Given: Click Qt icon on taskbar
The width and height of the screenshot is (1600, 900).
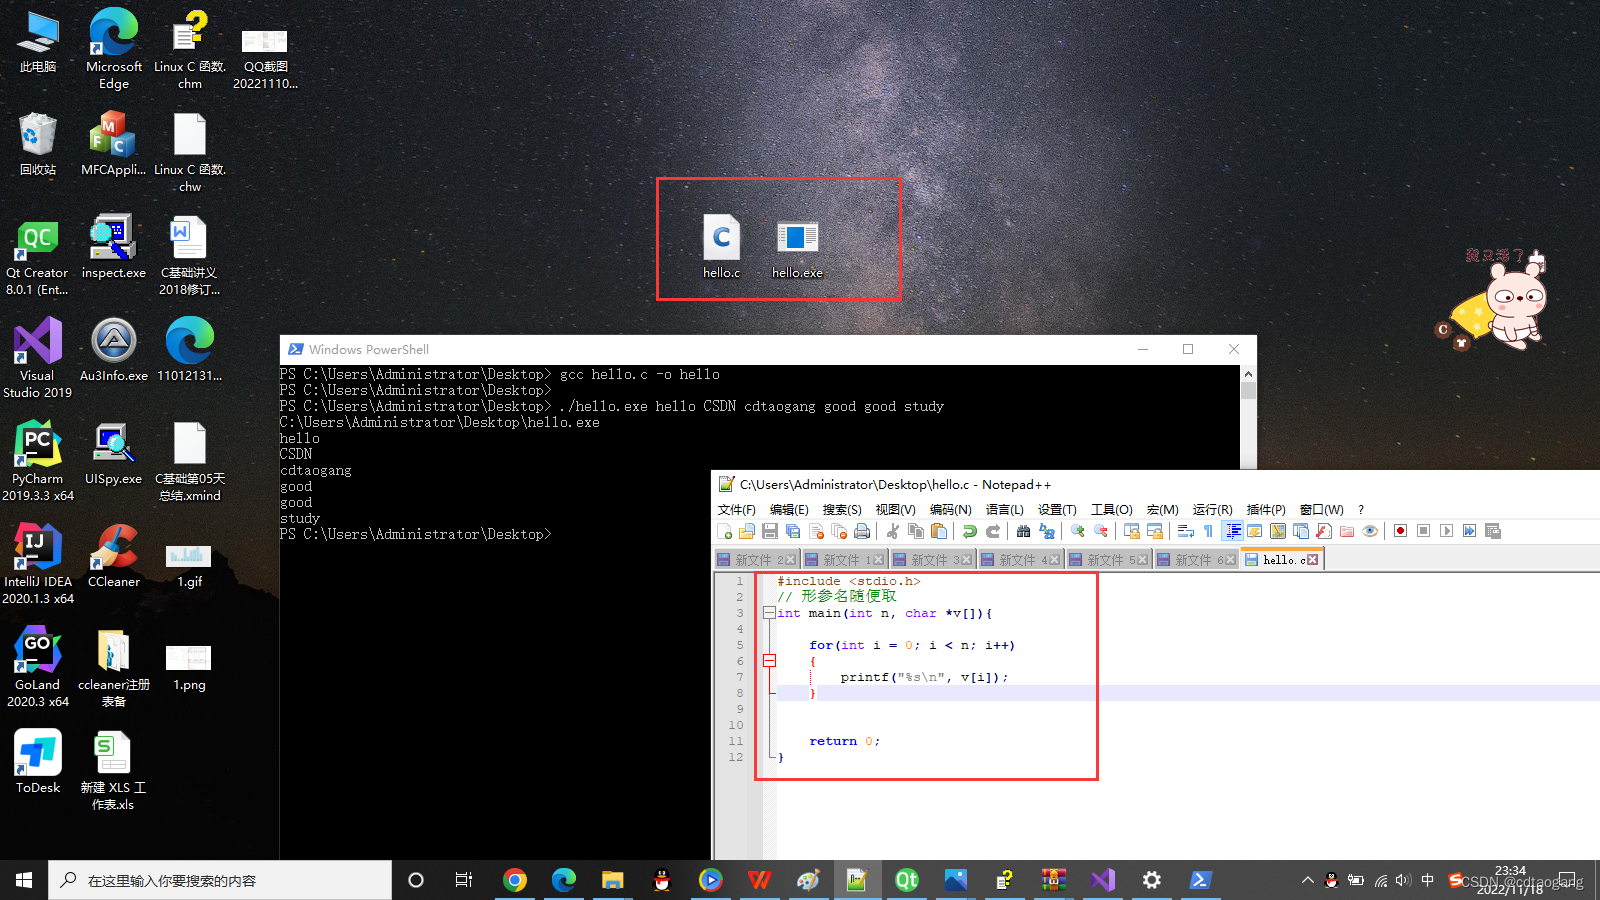Looking at the screenshot, I should coord(907,880).
